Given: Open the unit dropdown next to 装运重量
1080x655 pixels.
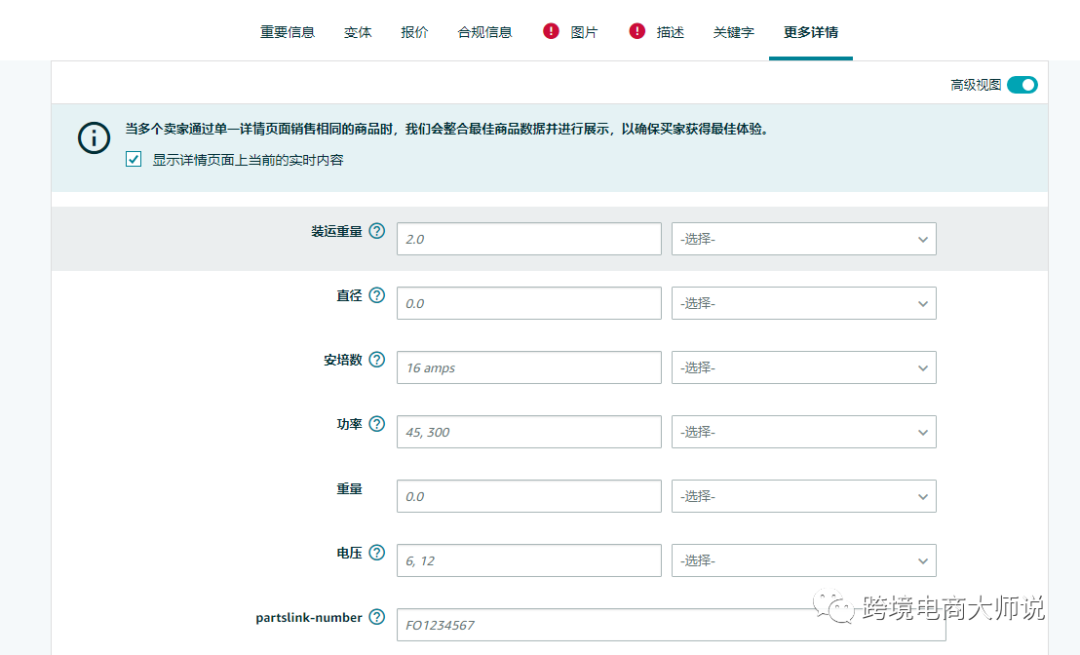Looking at the screenshot, I should click(803, 238).
